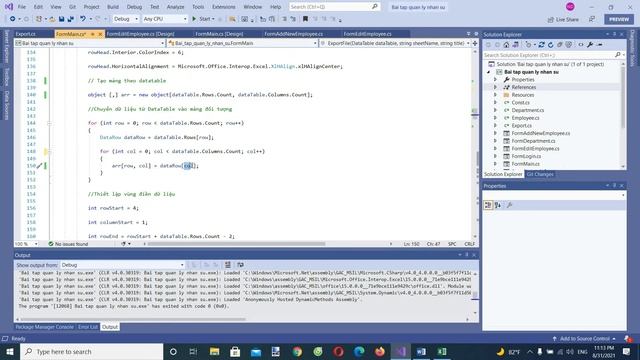Click the Show All Files icon
The width and height of the screenshot is (640, 360).
pos(569,44)
